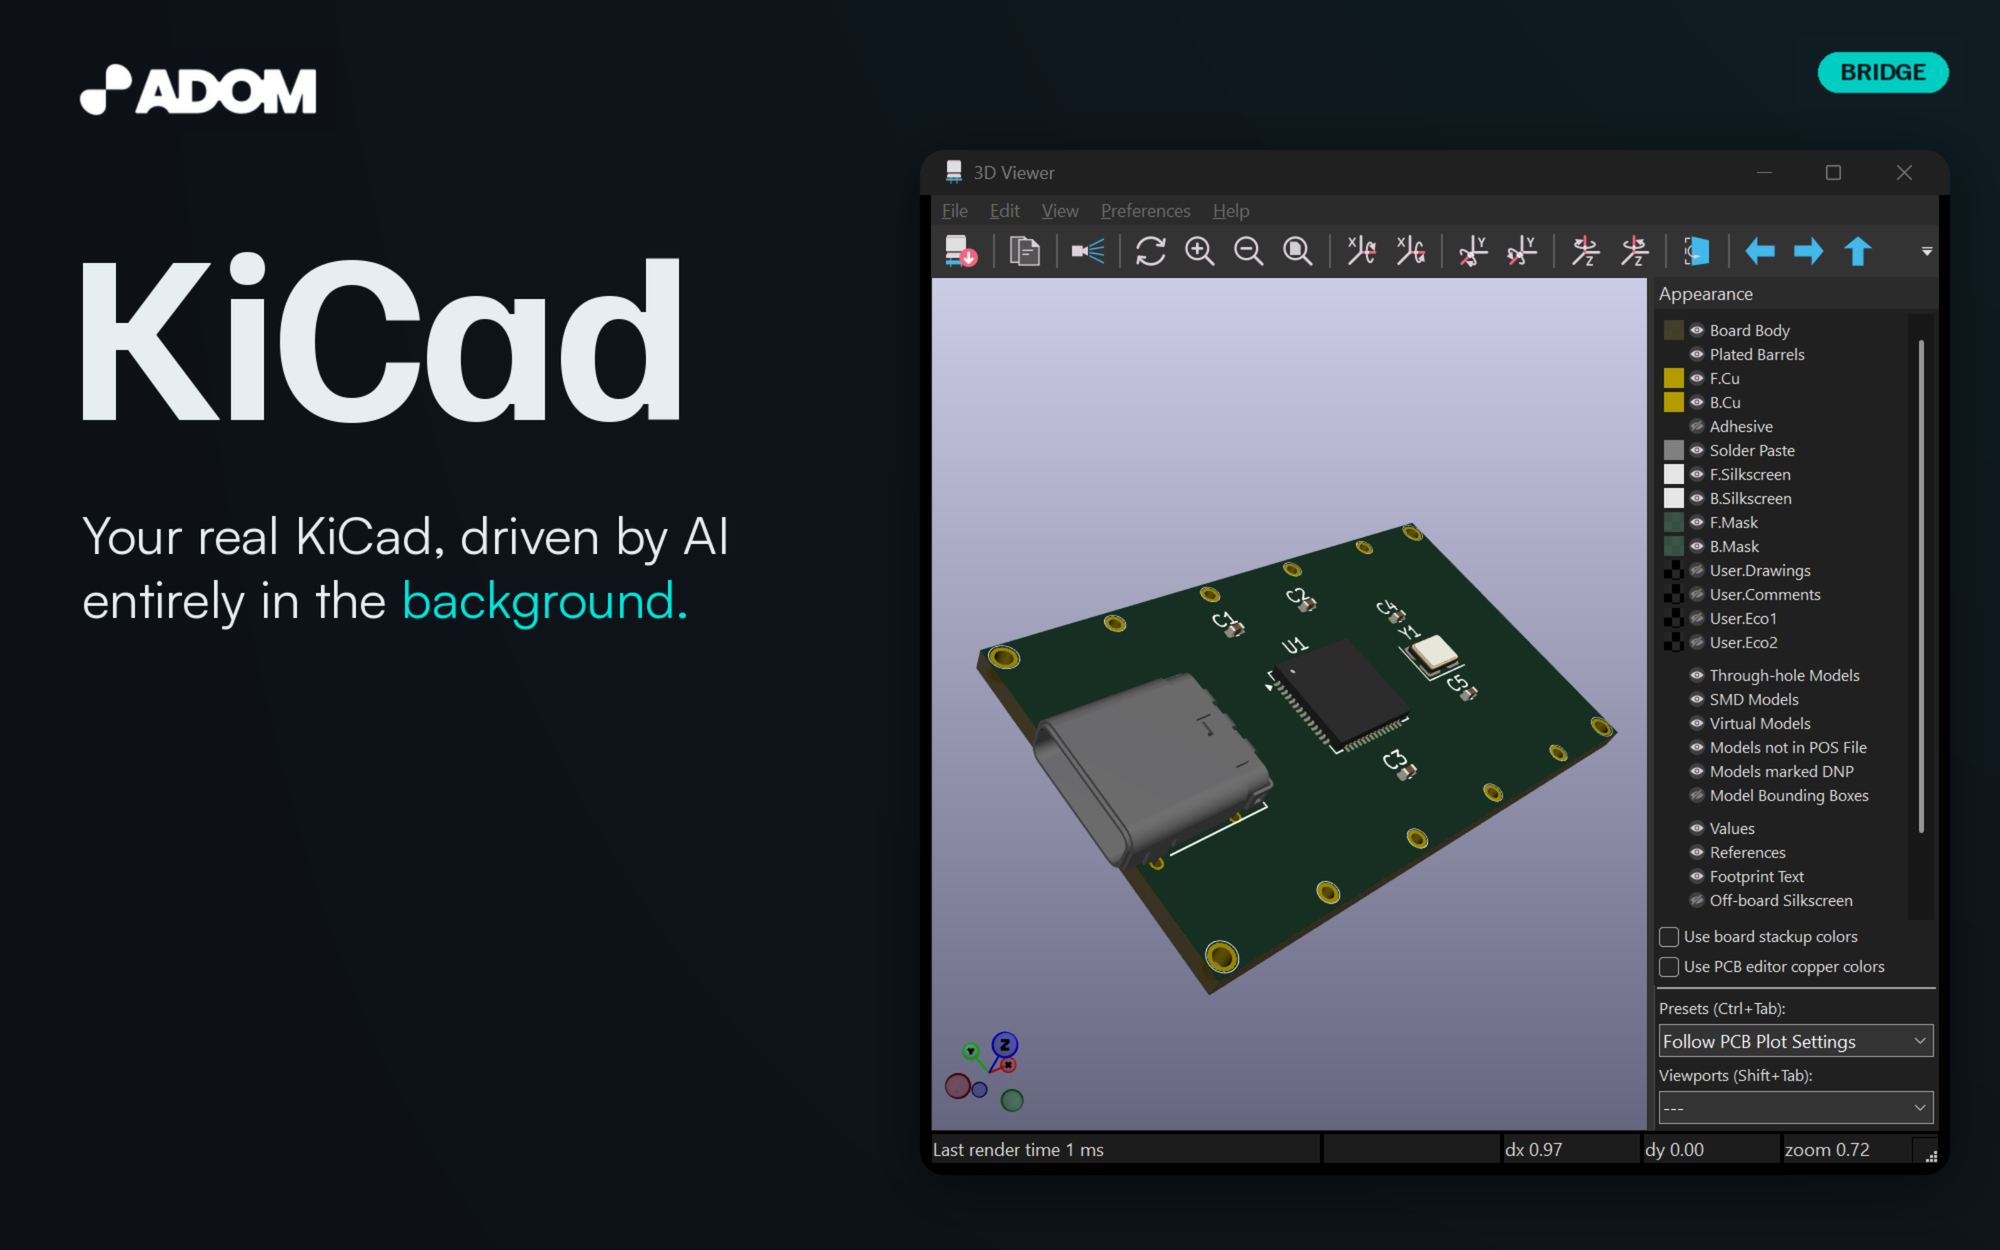Viewport: 2000px width, 1250px height.
Task: Click the Appearance panel vertical scrollbar
Action: point(1921,585)
